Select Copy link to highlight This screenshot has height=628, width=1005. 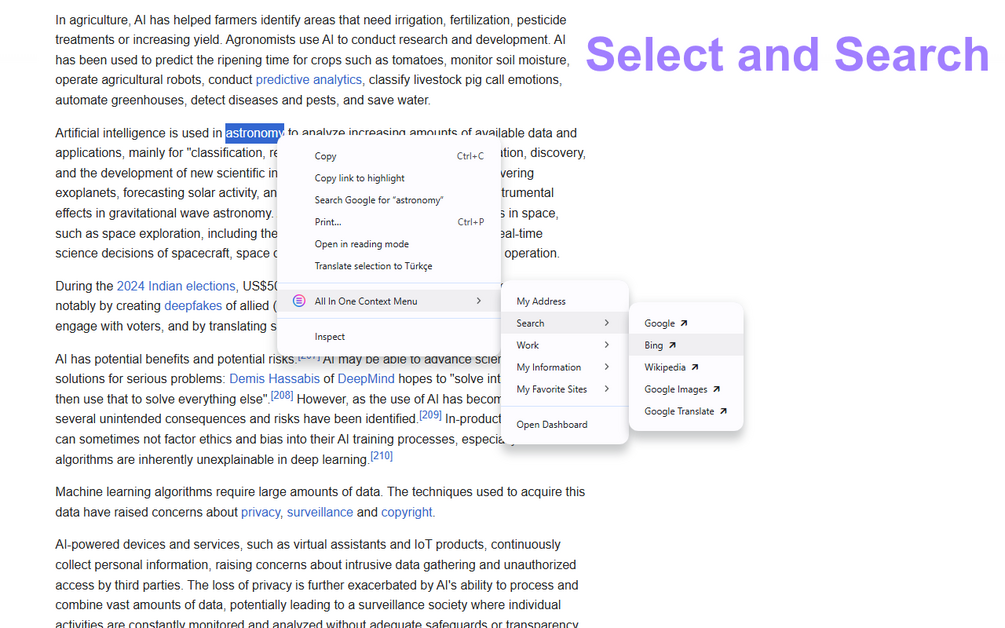[389, 178]
